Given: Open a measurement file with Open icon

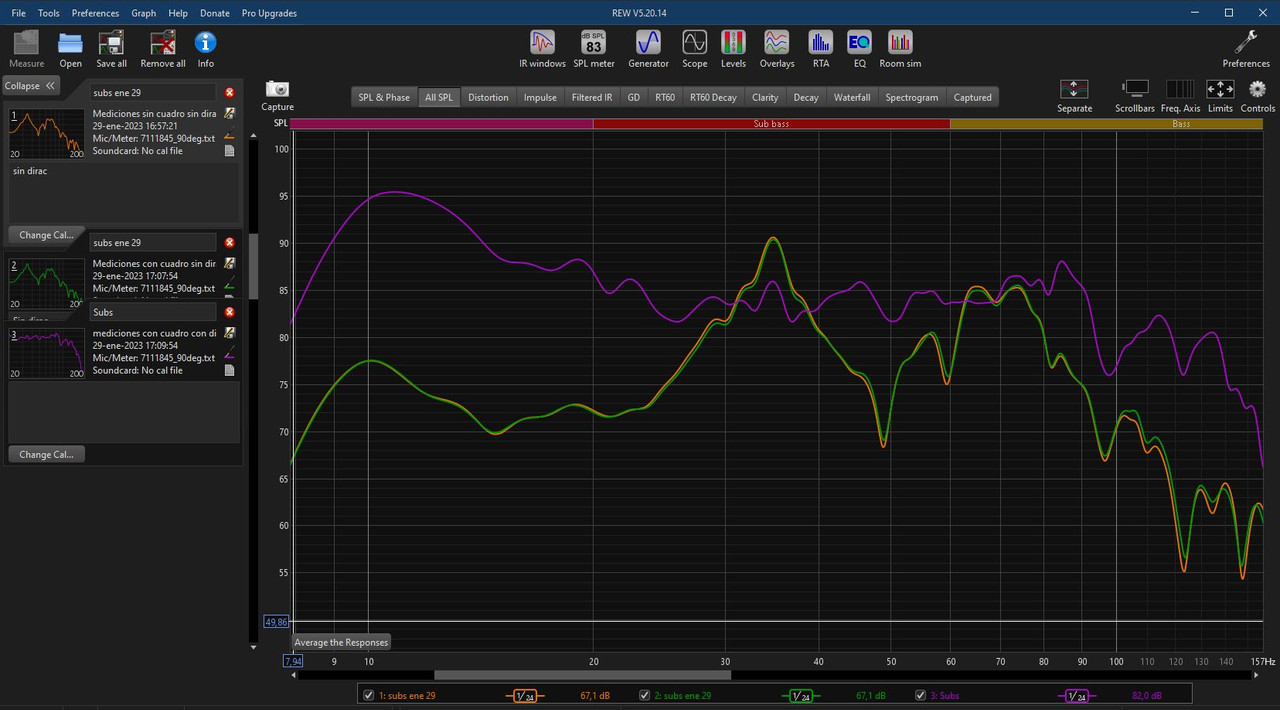Looking at the screenshot, I should [70, 49].
